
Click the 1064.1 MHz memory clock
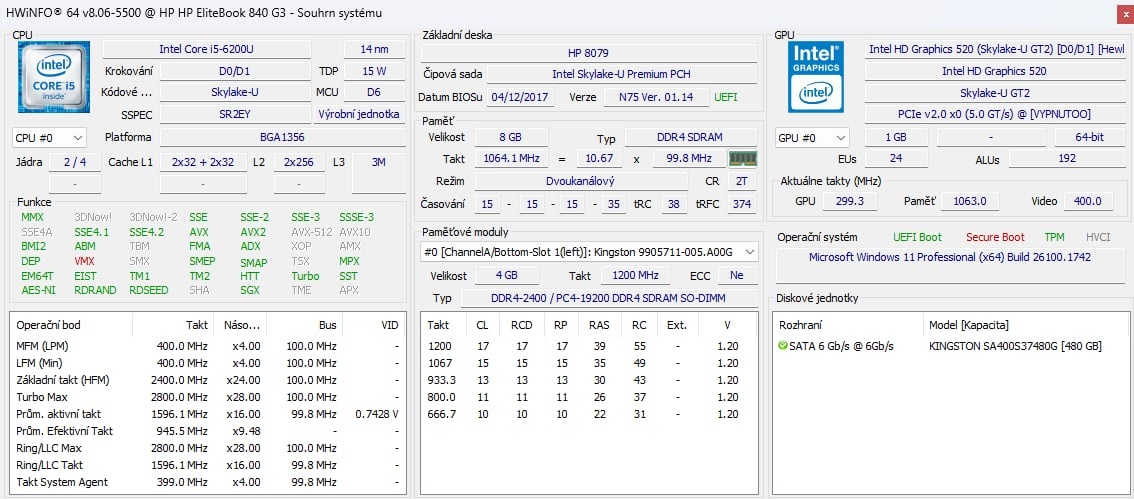[x=512, y=158]
